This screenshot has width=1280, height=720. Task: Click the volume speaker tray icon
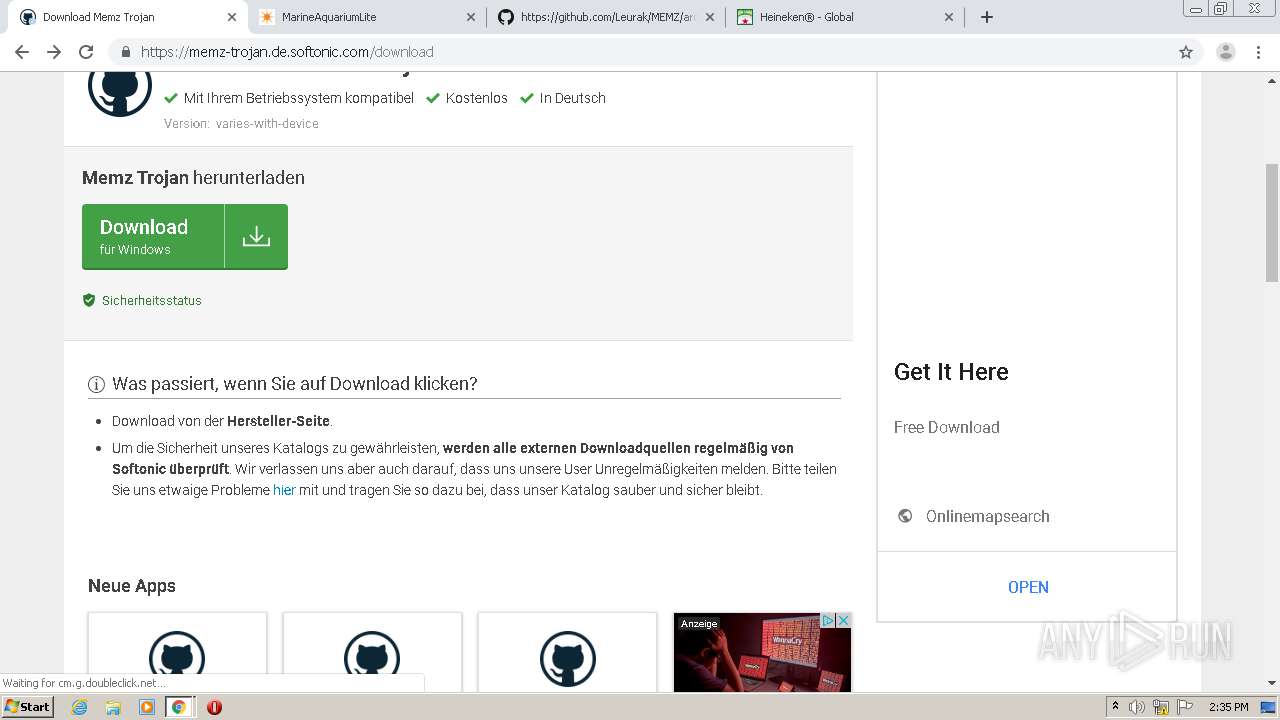point(1137,707)
